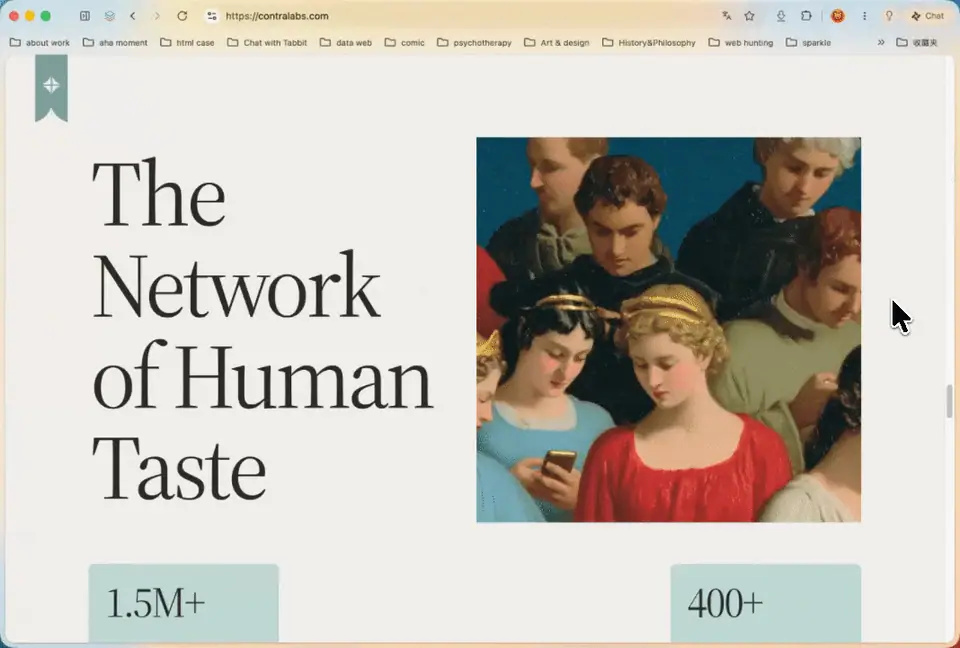This screenshot has height=648, width=960.
Task: Open the 'Art & design' bookmark folder
Action: point(557,42)
